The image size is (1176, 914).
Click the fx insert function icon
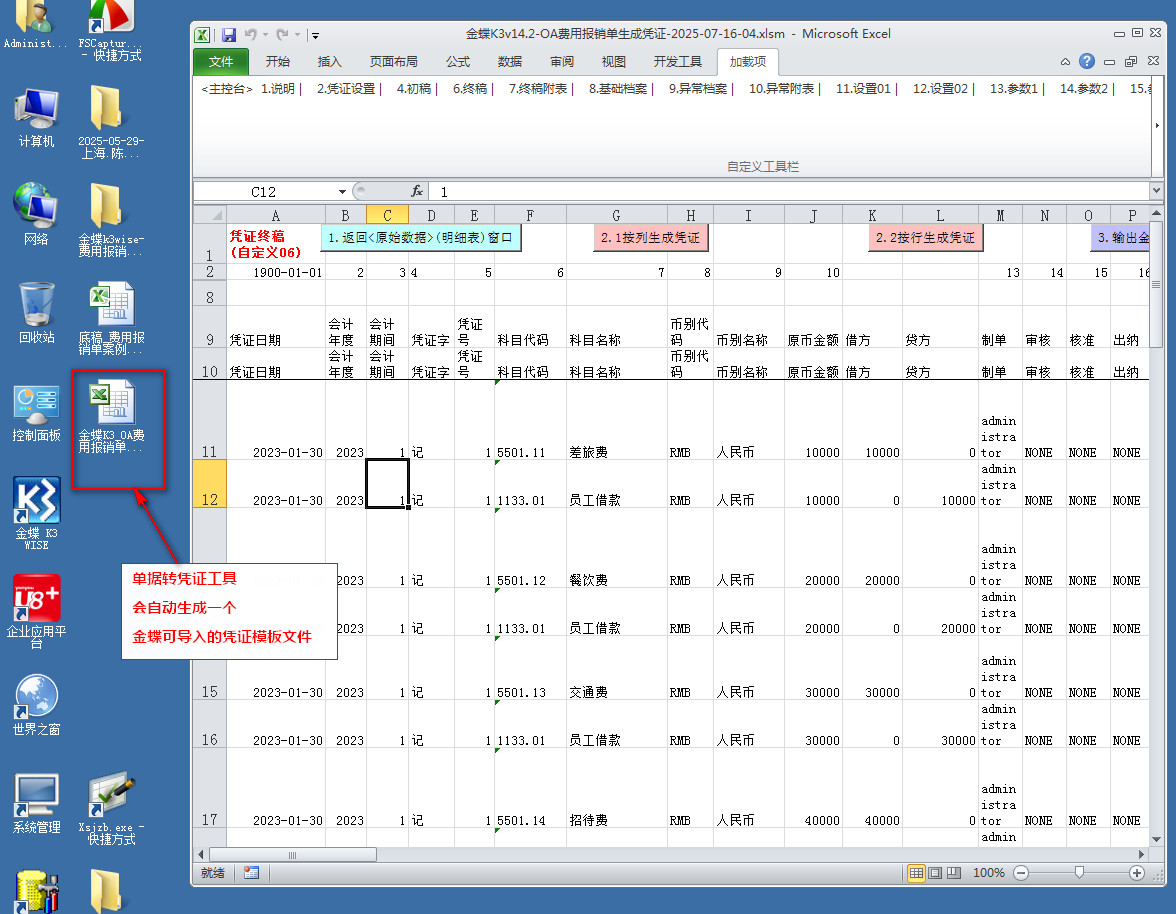point(417,191)
